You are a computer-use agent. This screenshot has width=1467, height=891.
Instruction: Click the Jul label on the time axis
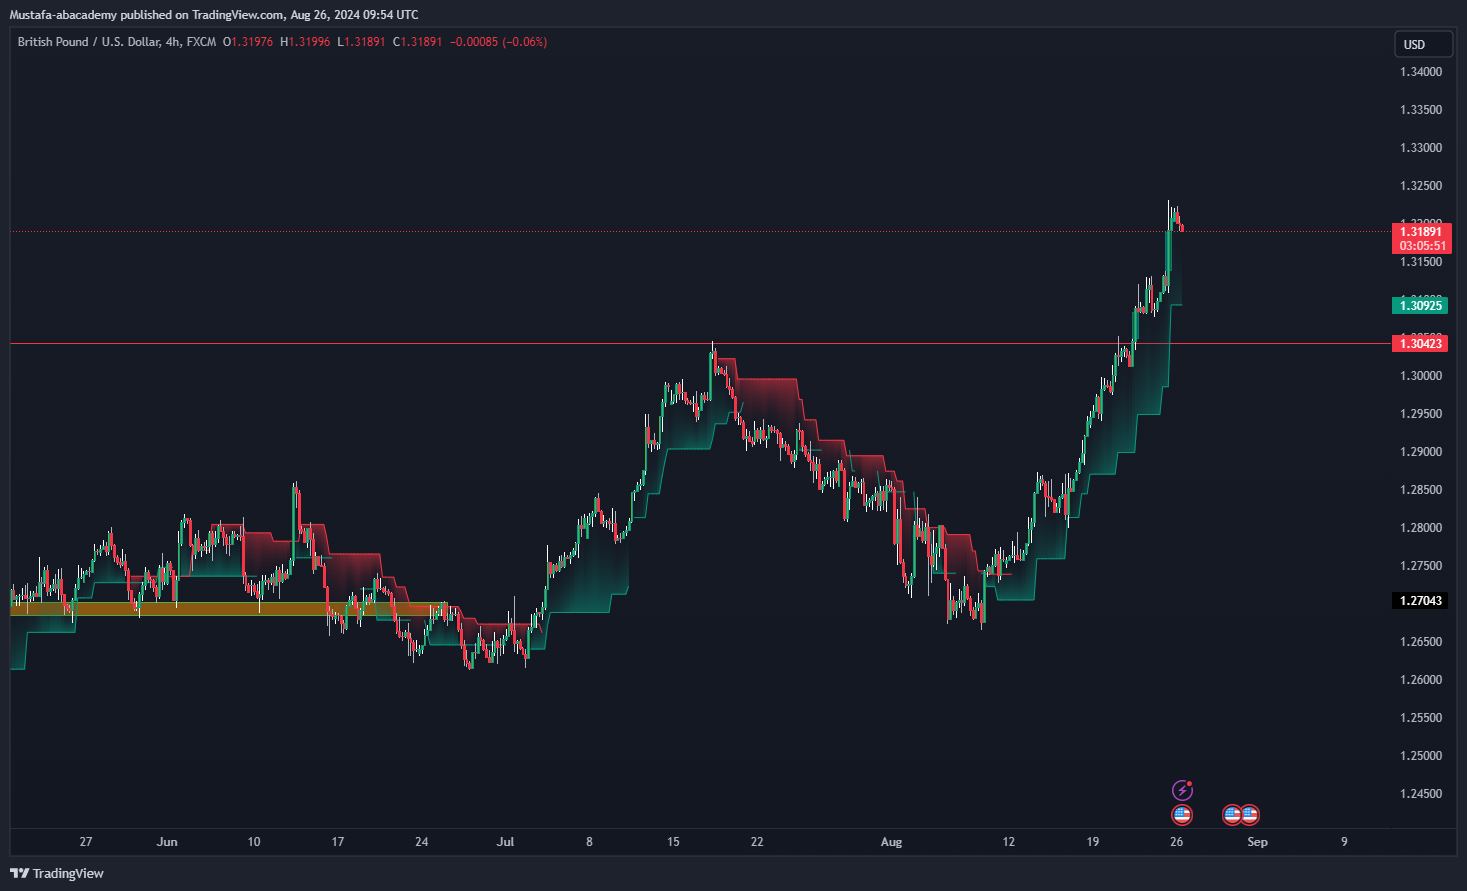[x=505, y=842]
